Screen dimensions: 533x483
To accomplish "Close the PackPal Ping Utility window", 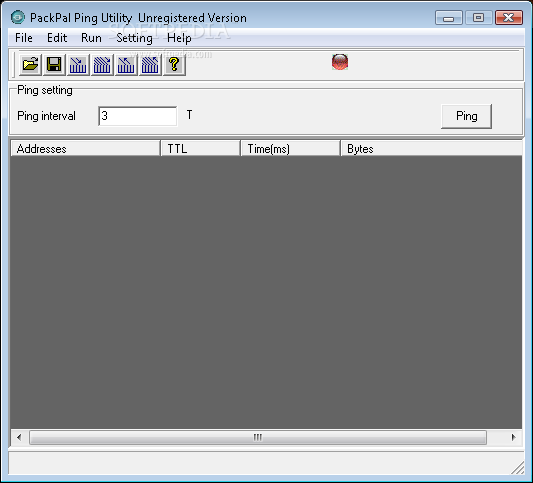I will 509,18.
